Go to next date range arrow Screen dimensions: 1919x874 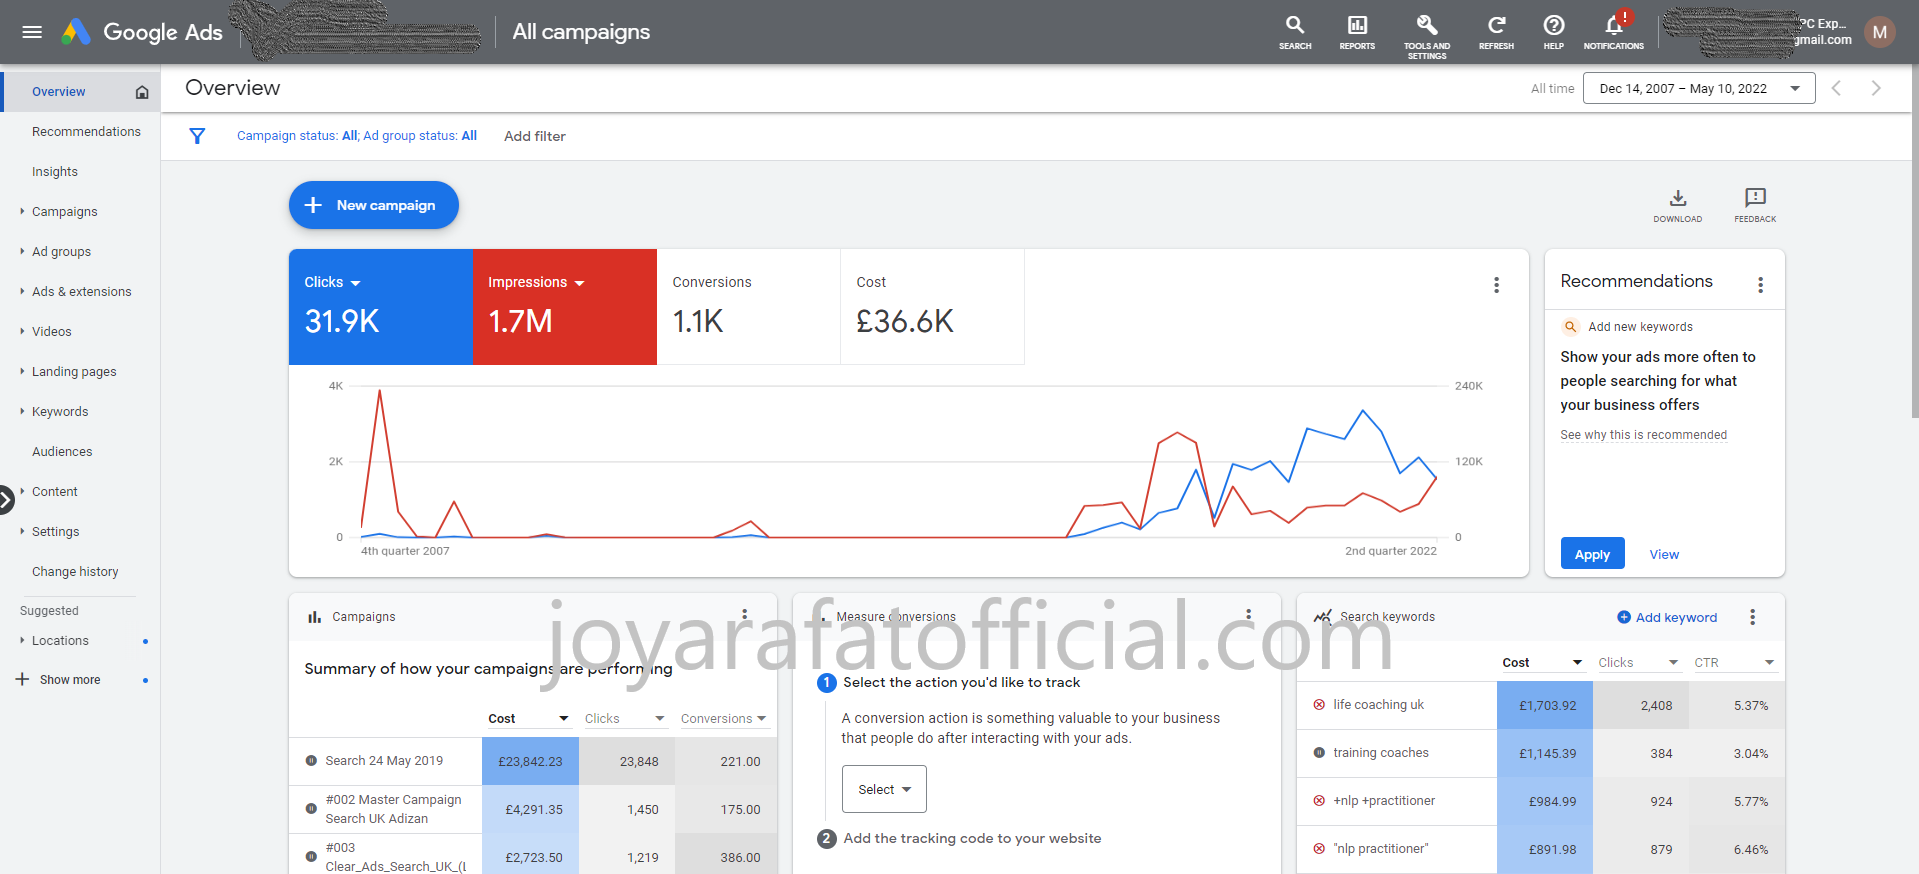(1876, 88)
